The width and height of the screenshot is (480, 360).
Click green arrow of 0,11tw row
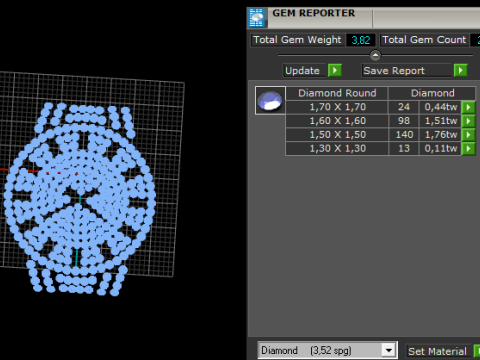point(468,148)
